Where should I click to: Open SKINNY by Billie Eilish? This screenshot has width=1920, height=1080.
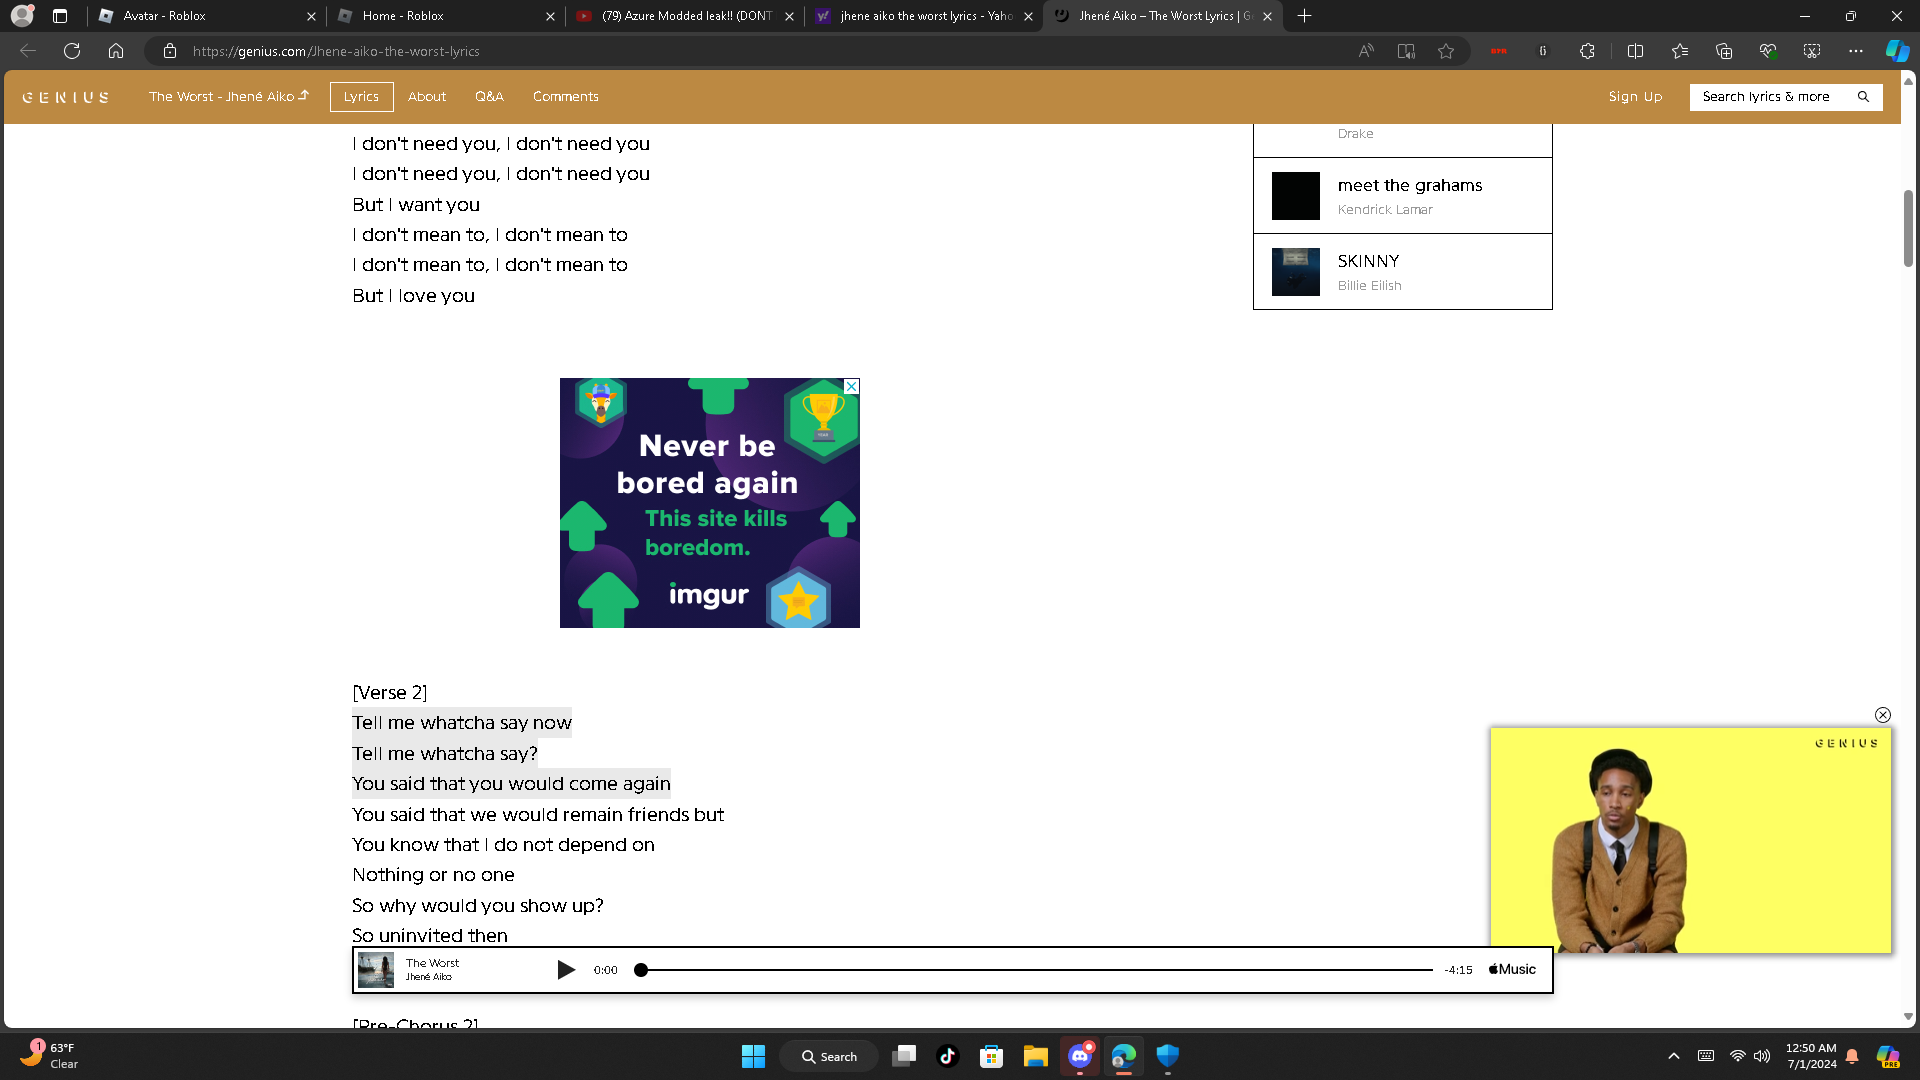[x=1403, y=272]
